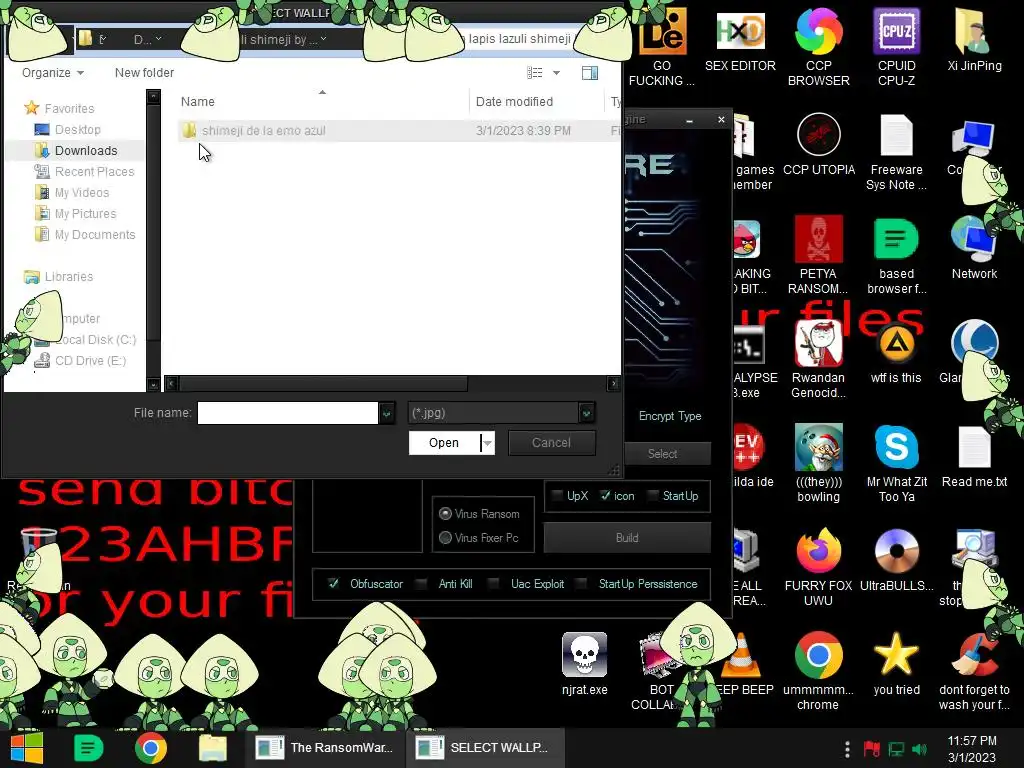This screenshot has height=768, width=1024.
Task: Click the Date modified column header
Action: pyautogui.click(x=514, y=102)
